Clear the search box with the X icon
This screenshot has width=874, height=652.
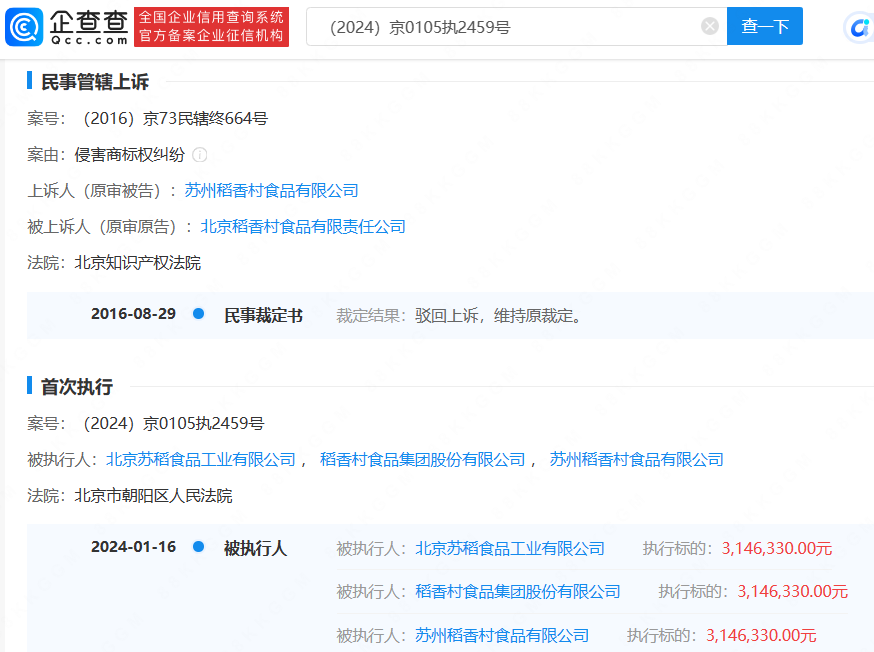click(x=709, y=27)
